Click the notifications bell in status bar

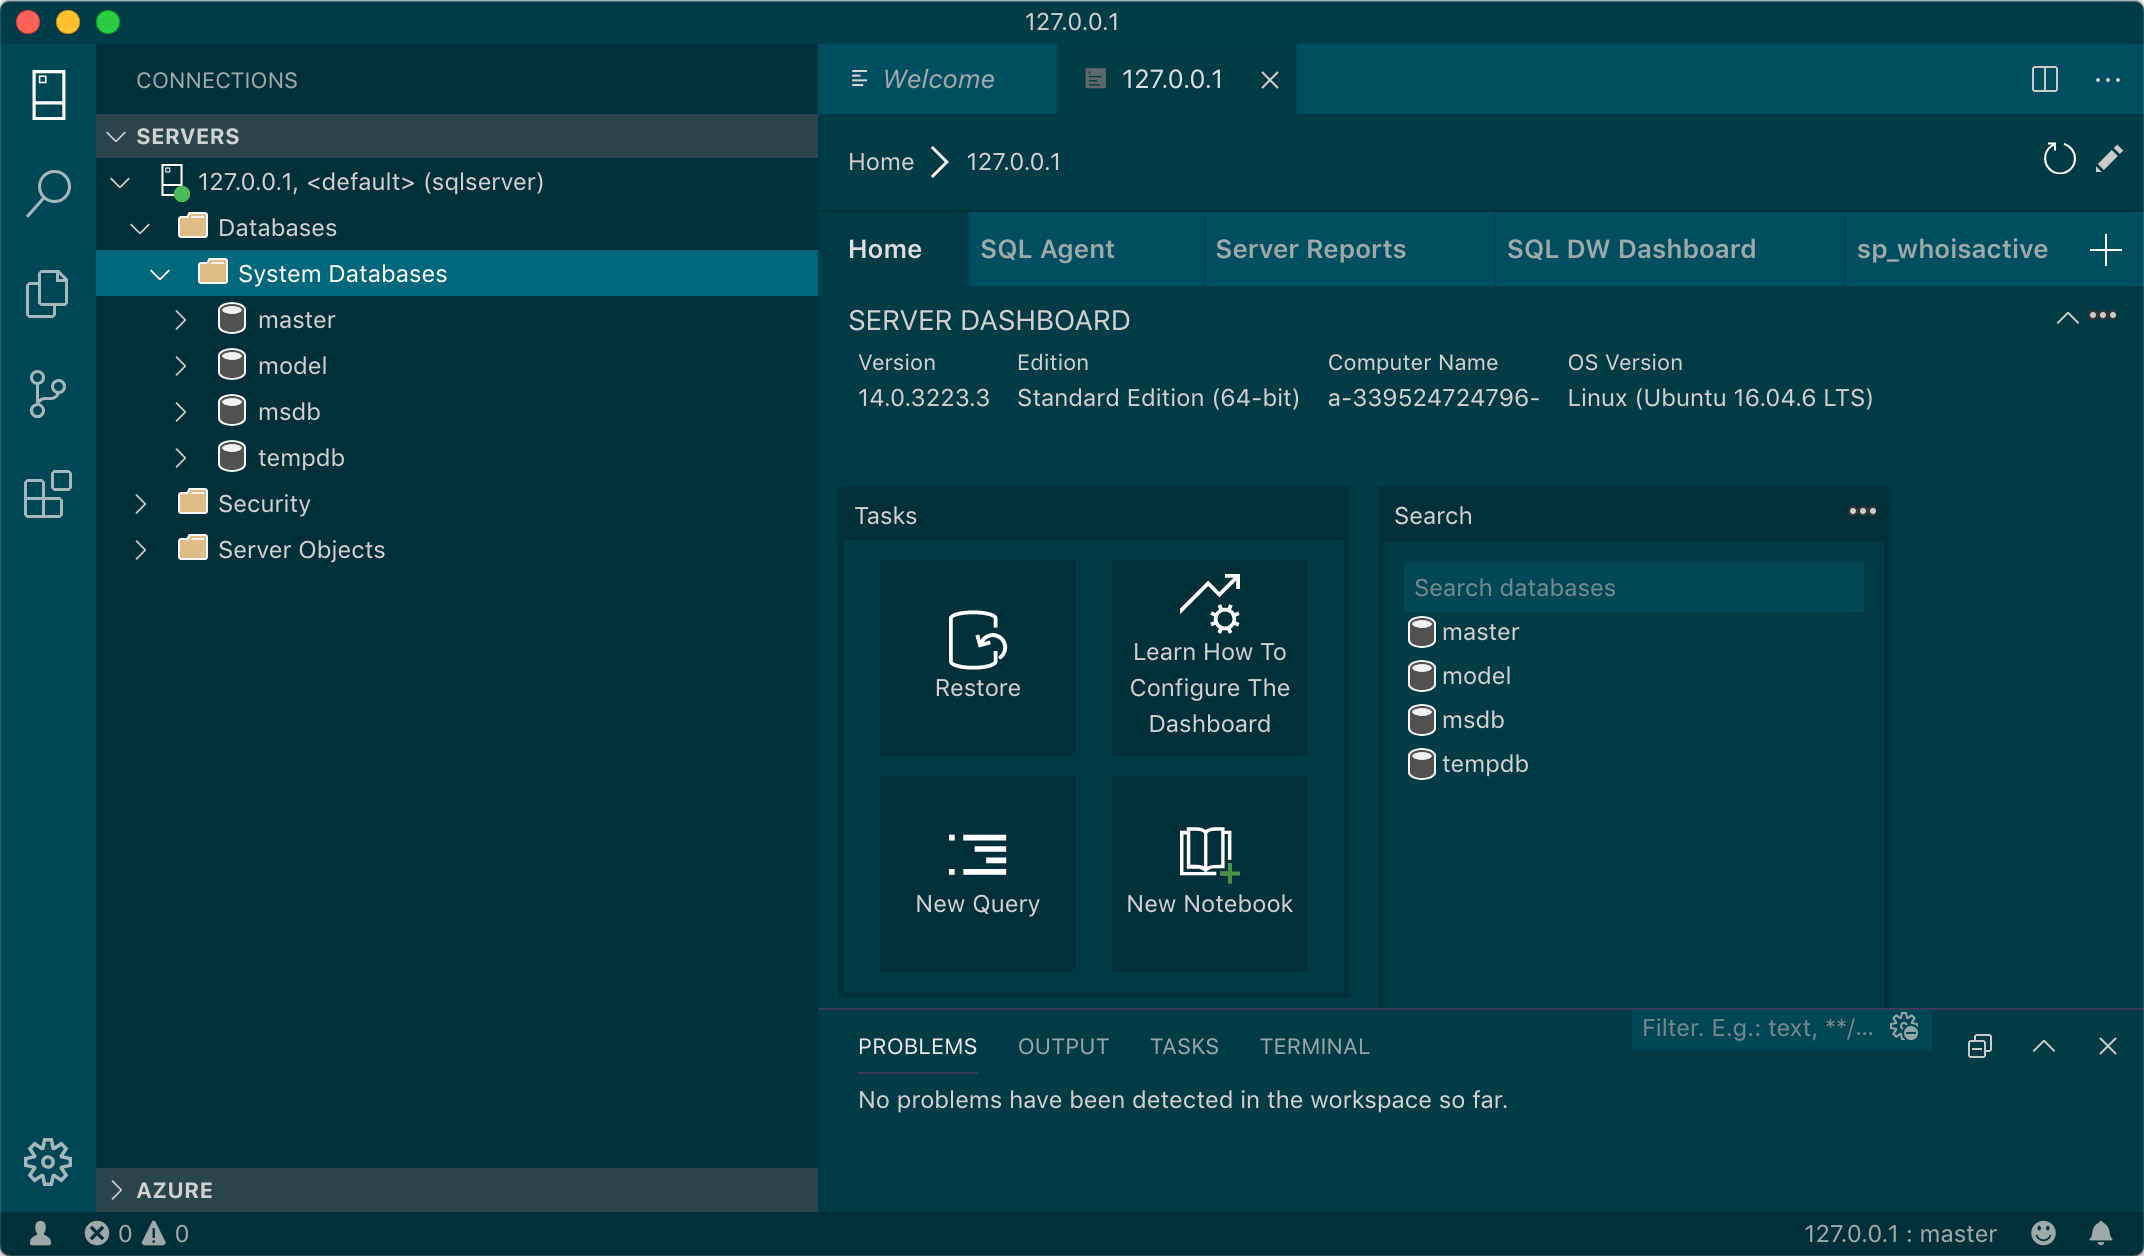point(2101,1233)
